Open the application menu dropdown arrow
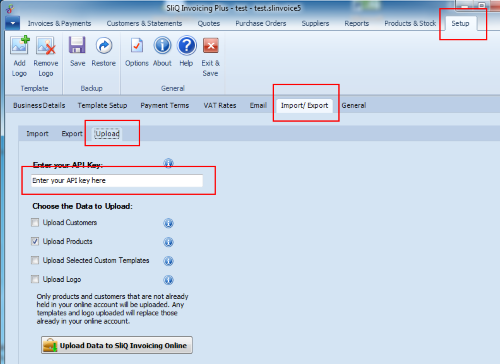 [13, 23]
